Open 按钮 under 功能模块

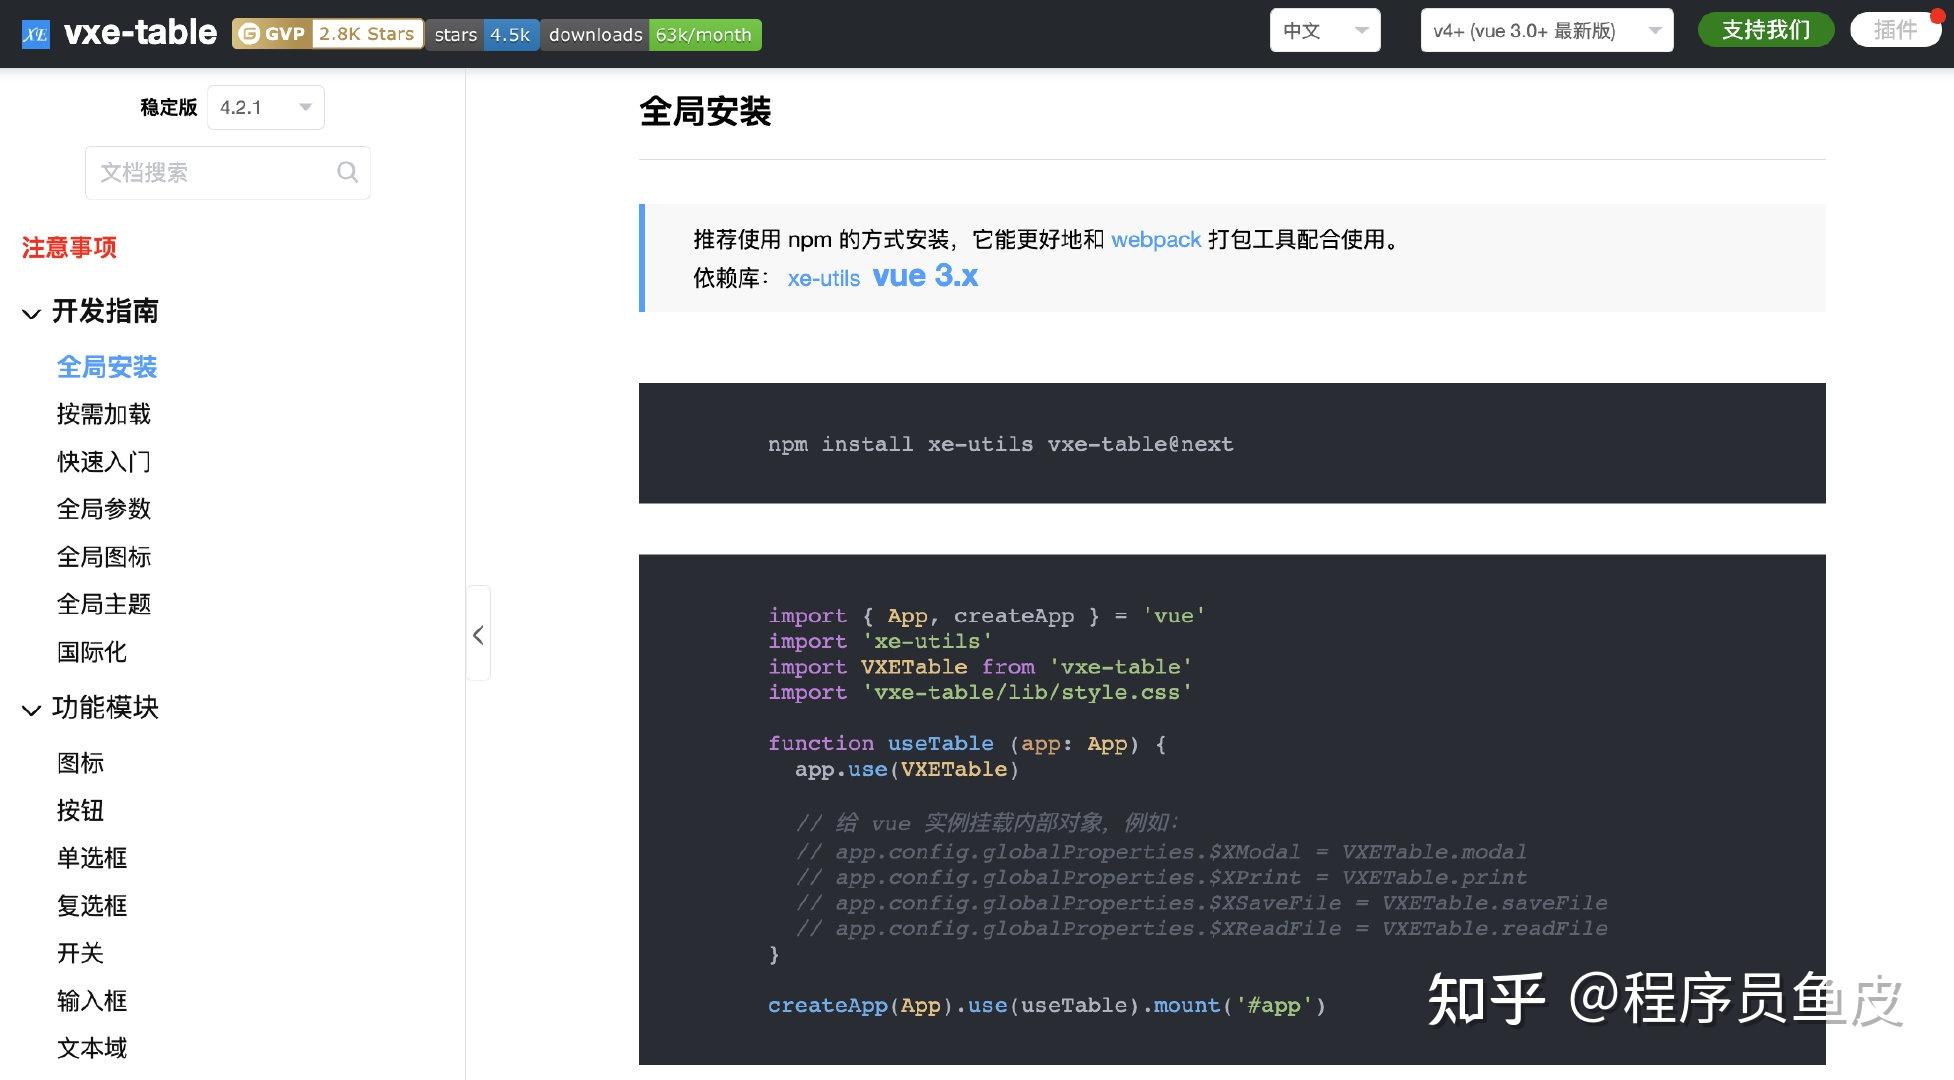click(x=80, y=810)
